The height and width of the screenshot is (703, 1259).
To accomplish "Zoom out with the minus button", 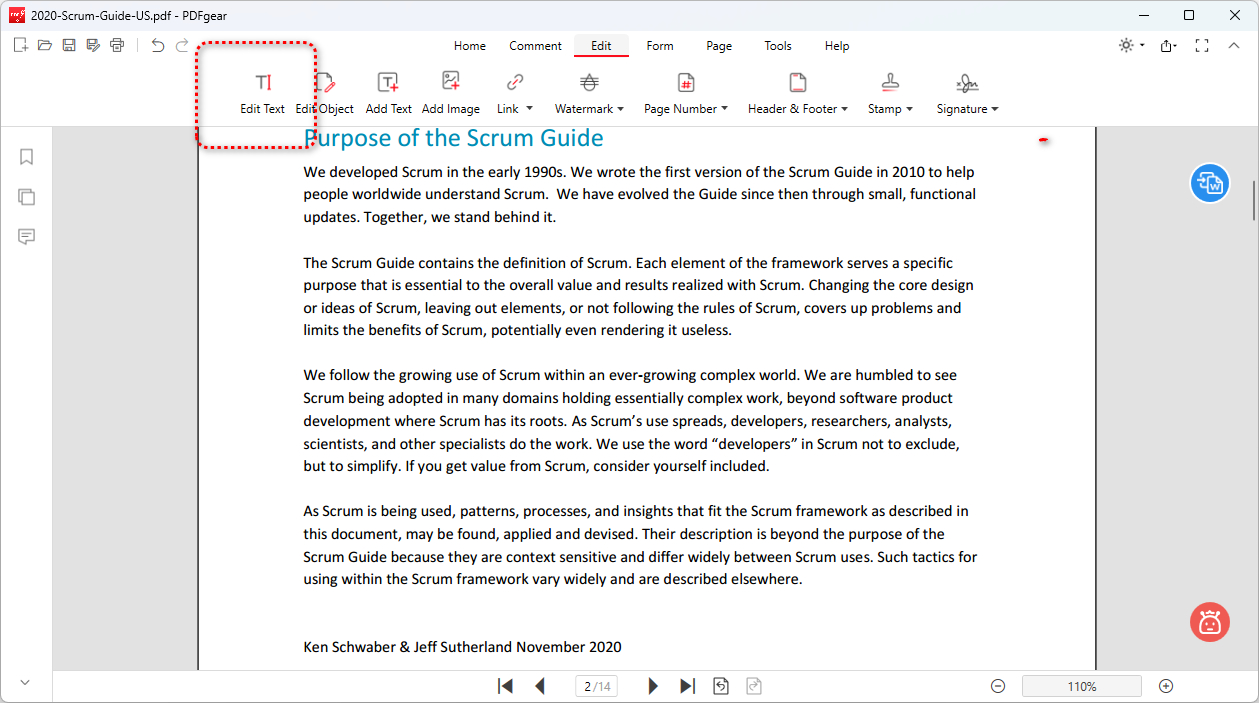I will (997, 686).
